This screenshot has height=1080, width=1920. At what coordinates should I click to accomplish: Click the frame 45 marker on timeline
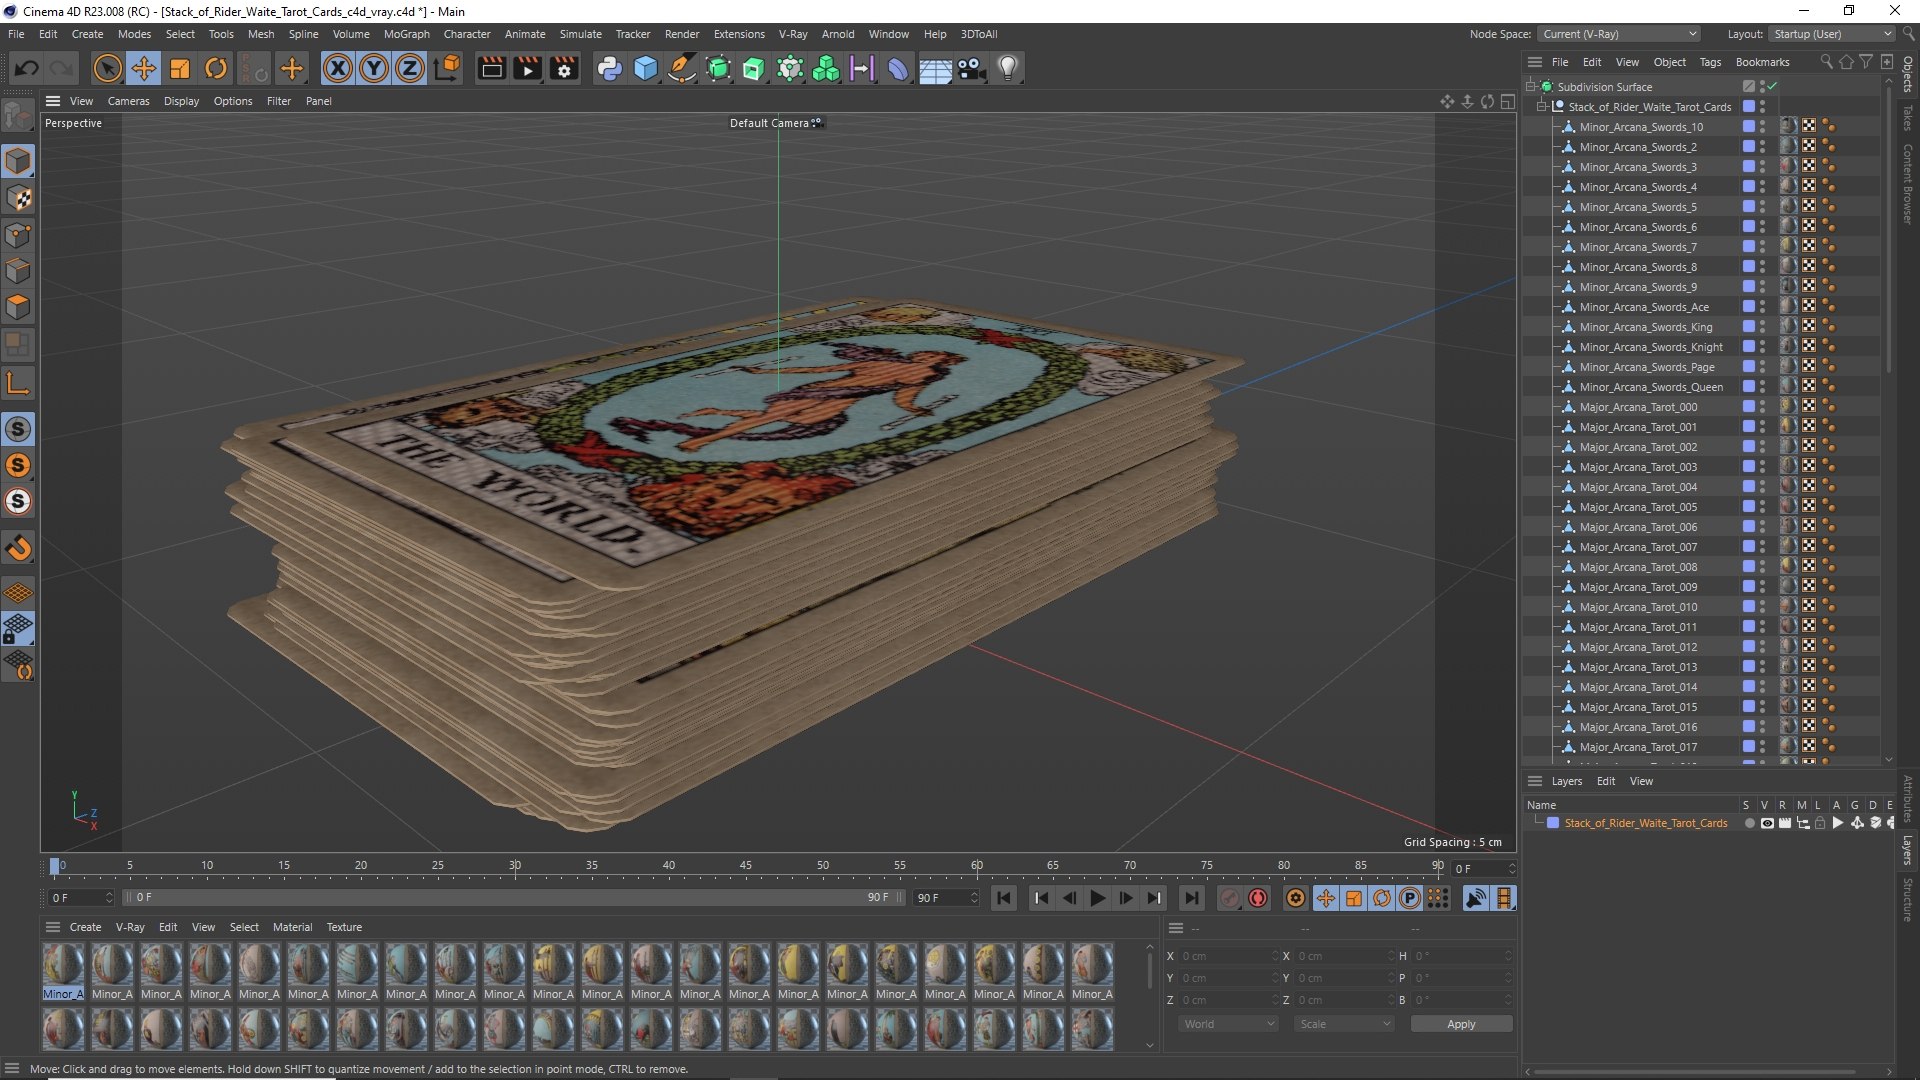(x=746, y=865)
